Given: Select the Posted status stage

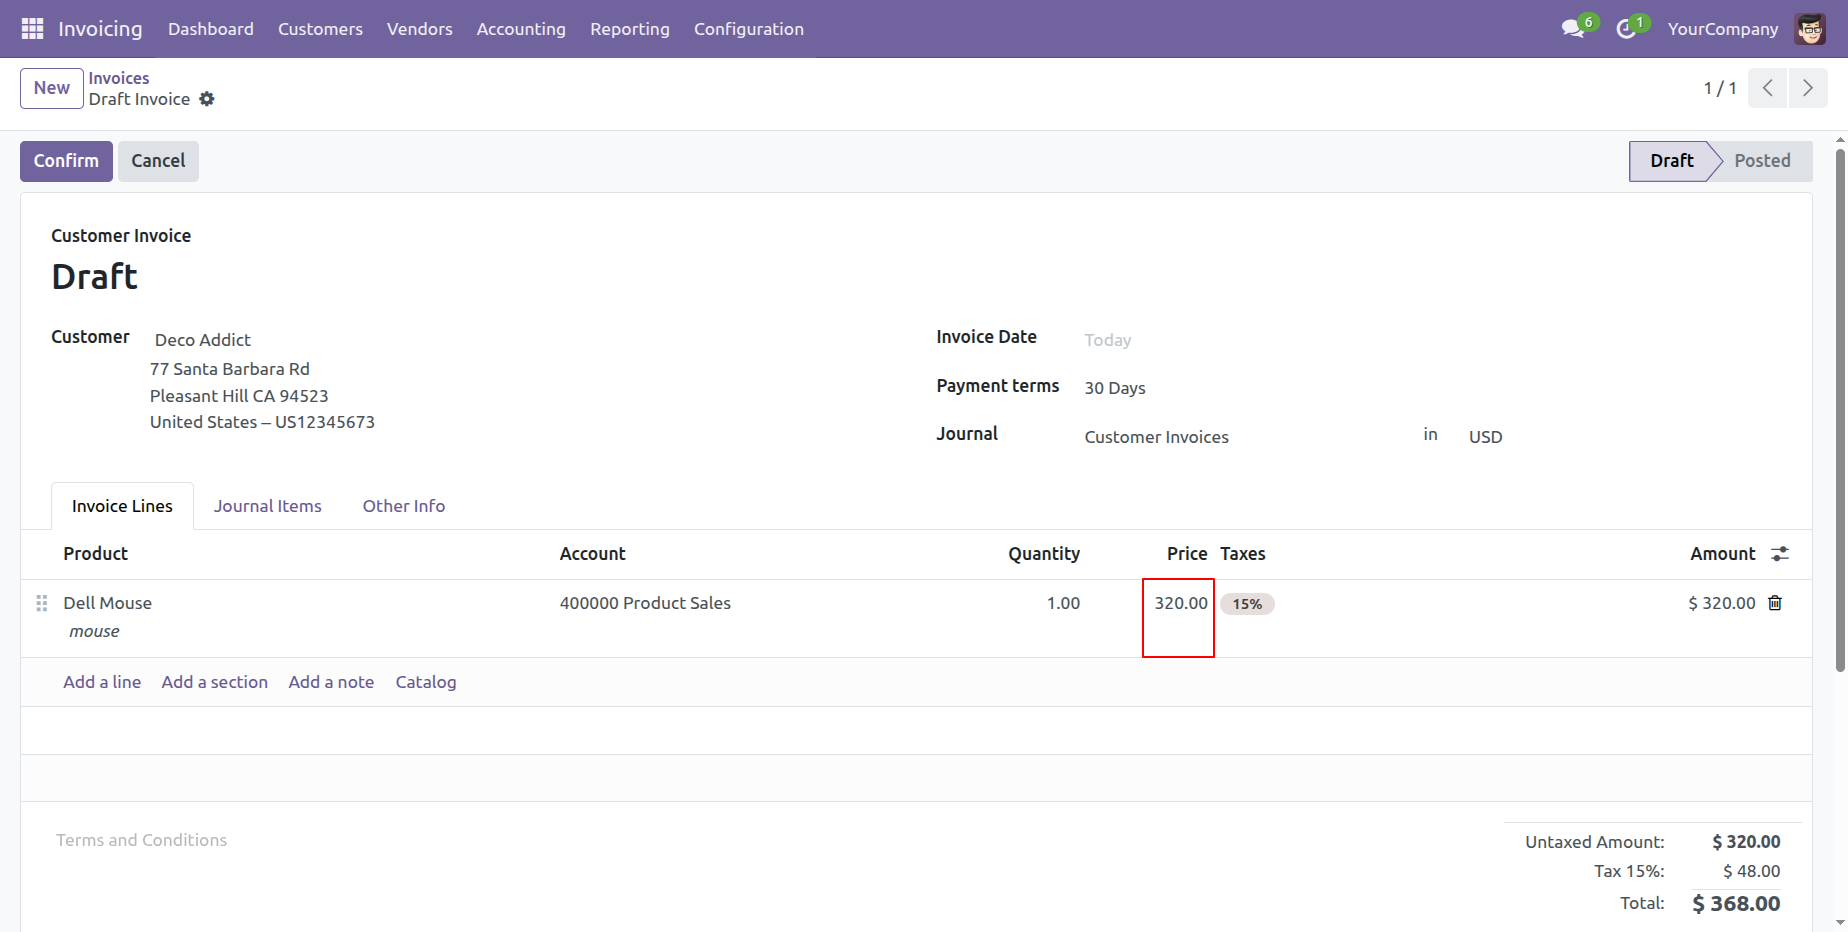Looking at the screenshot, I should [1761, 161].
